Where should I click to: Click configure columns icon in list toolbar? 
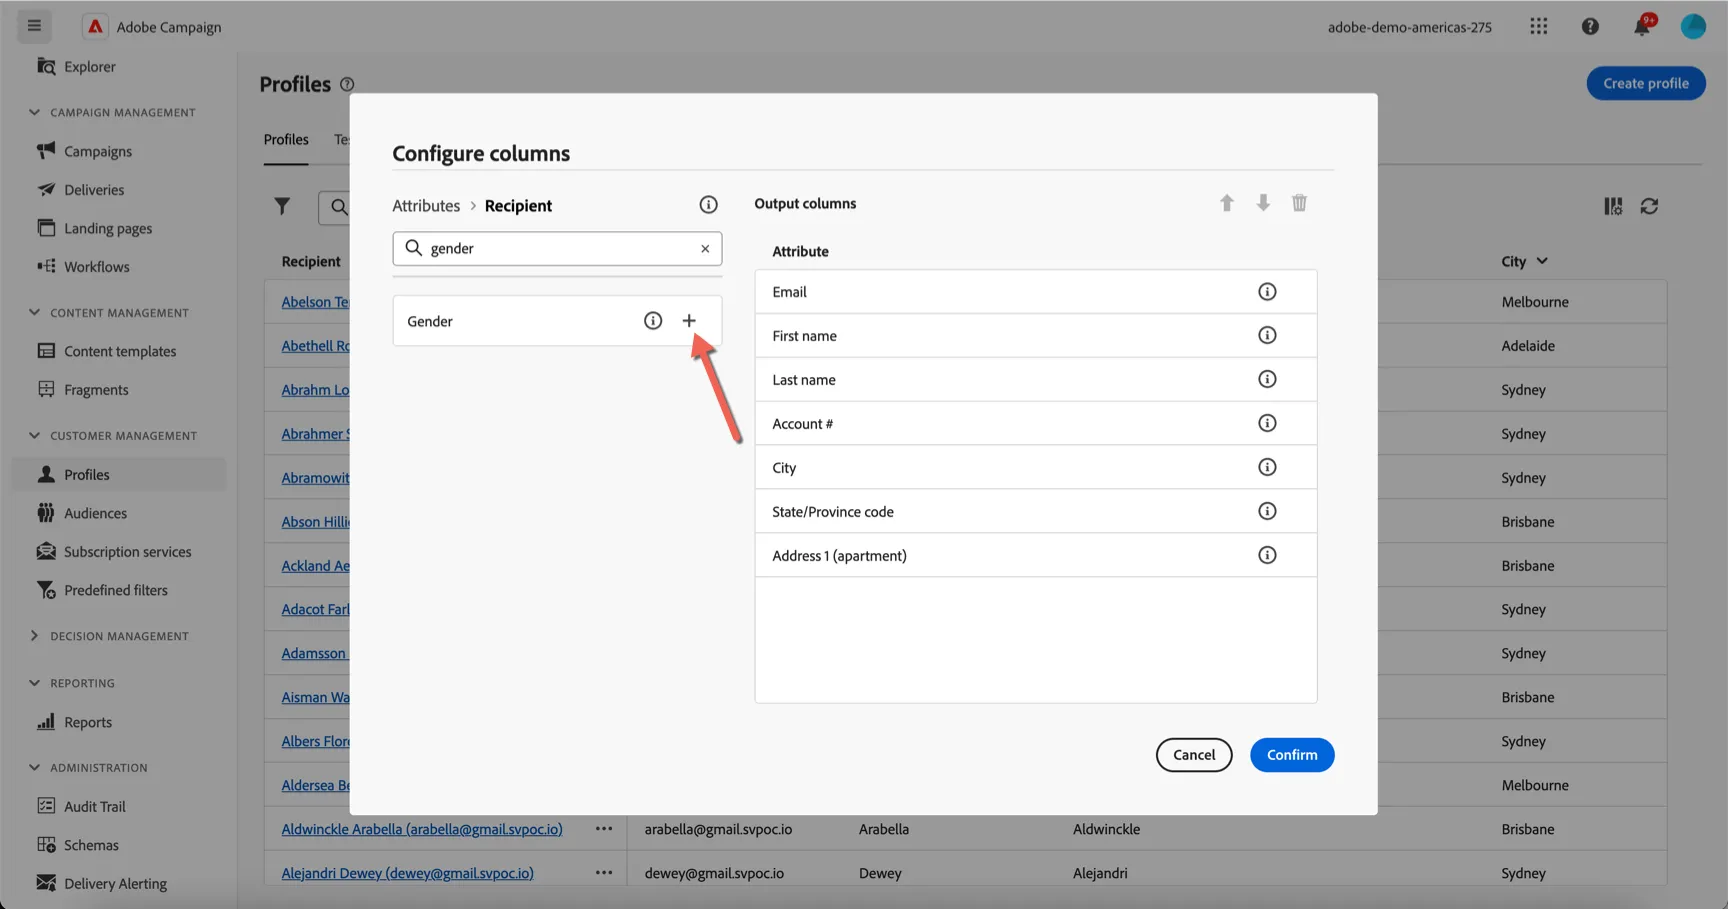pos(1613,206)
